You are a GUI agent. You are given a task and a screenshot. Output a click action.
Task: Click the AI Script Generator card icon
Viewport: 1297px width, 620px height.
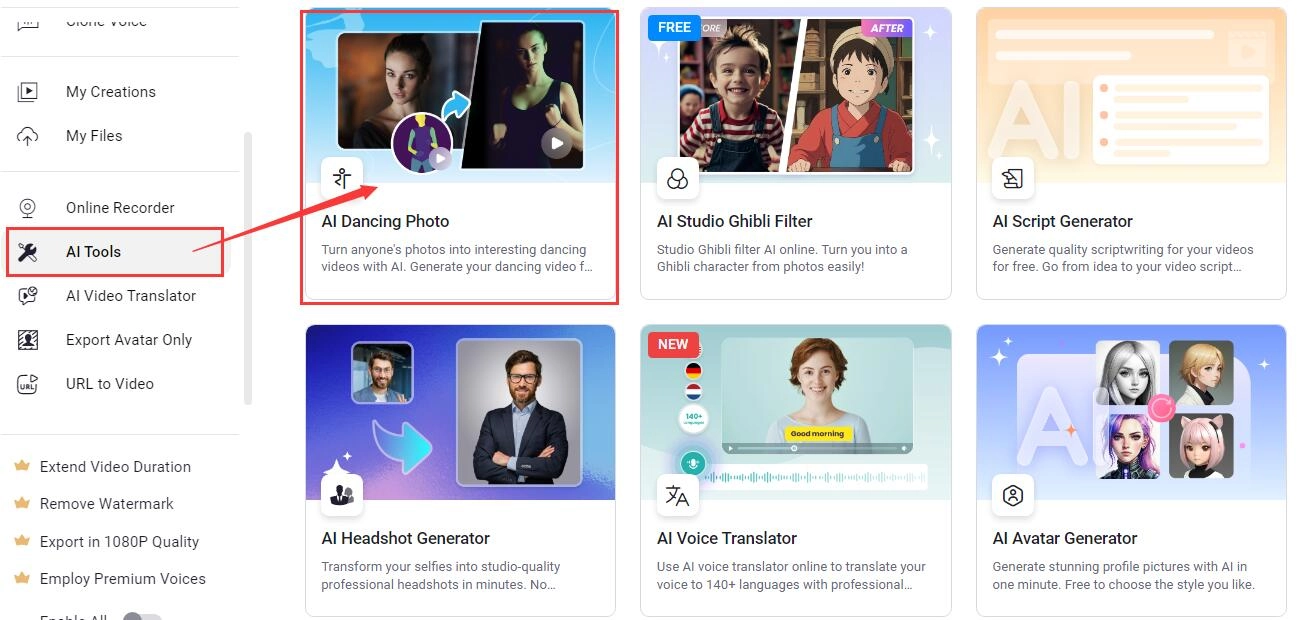click(1013, 178)
